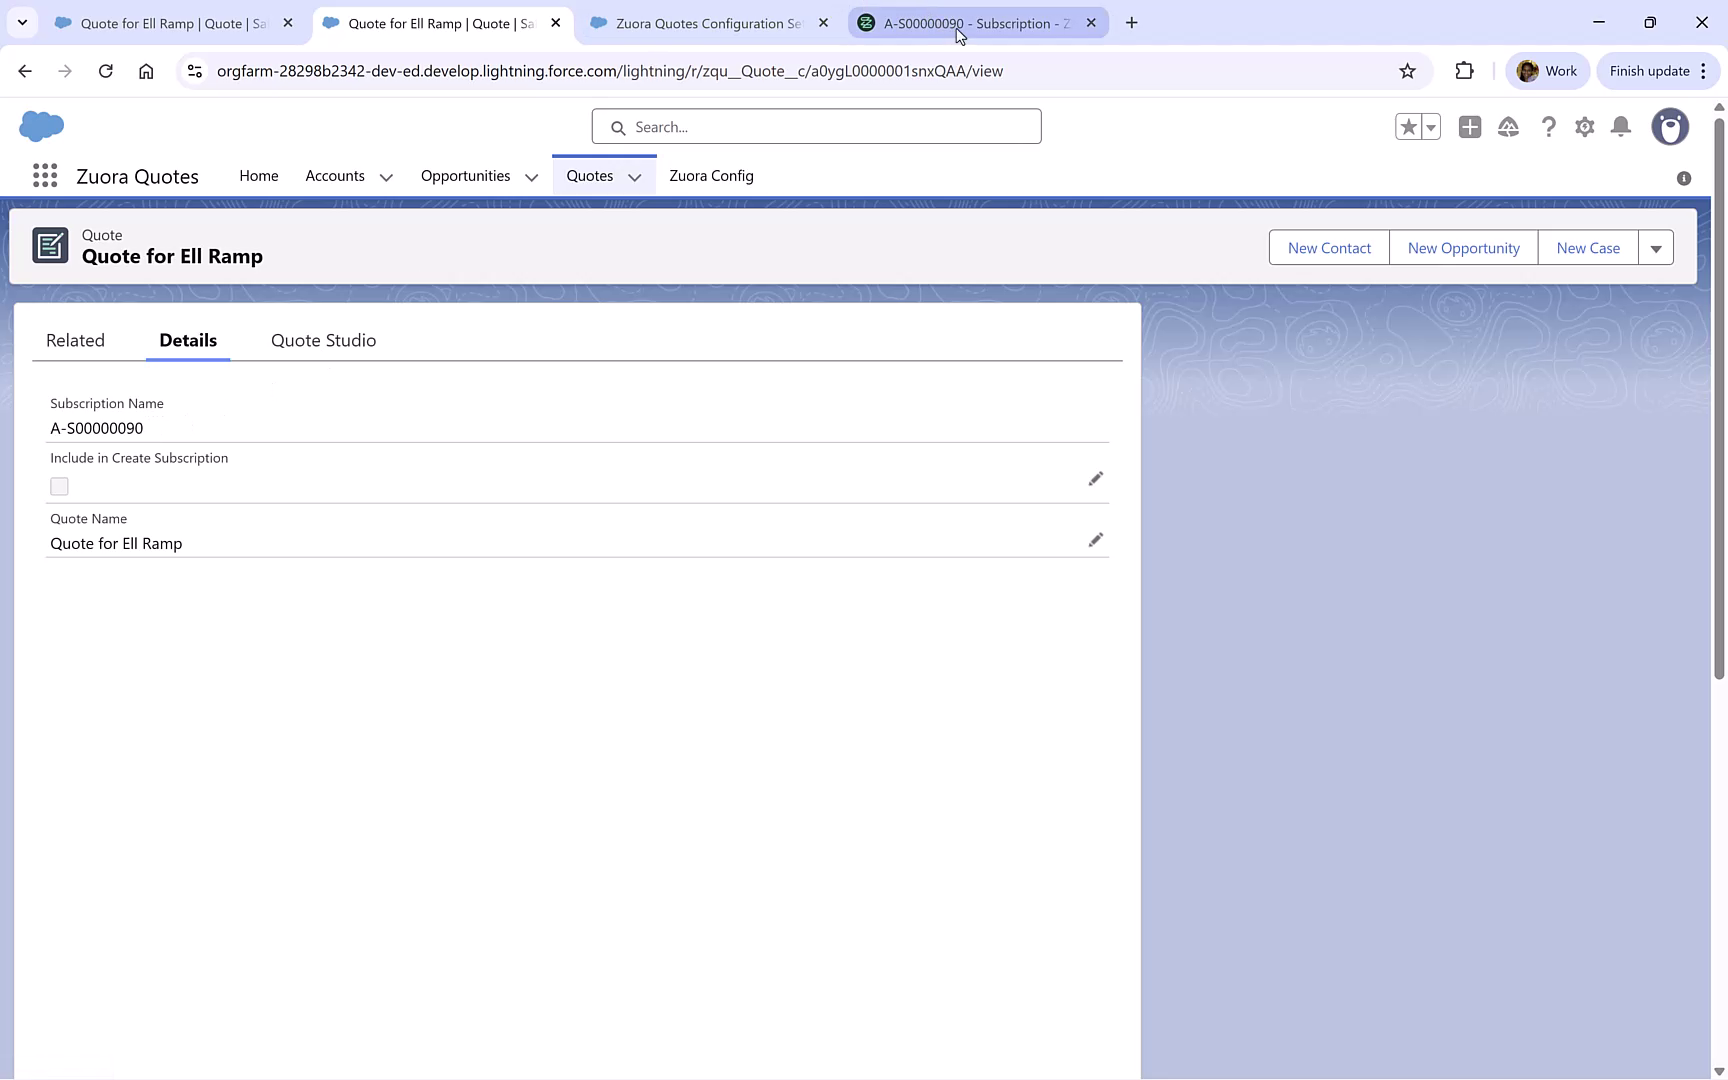Click the favorite star icon

[x=1408, y=127]
